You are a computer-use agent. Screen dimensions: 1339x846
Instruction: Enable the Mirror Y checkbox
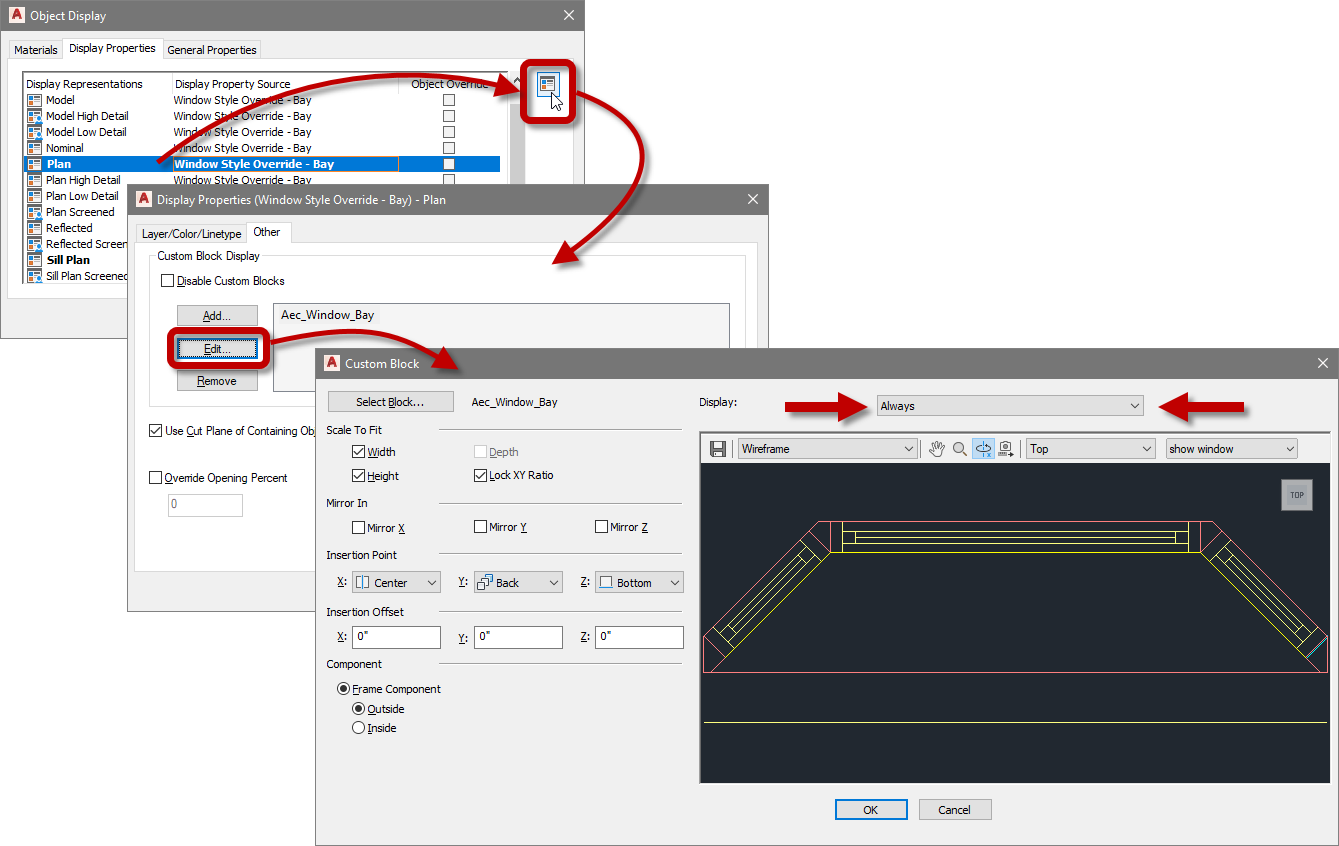[480, 527]
